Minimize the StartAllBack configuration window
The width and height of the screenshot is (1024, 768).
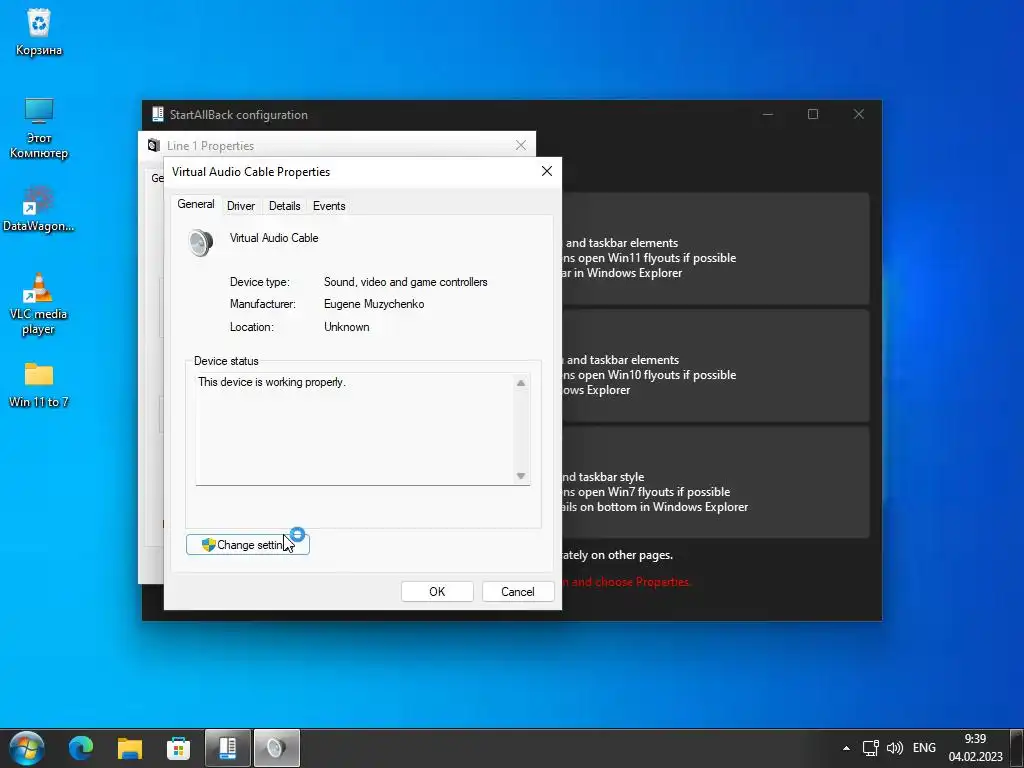pyautogui.click(x=768, y=114)
